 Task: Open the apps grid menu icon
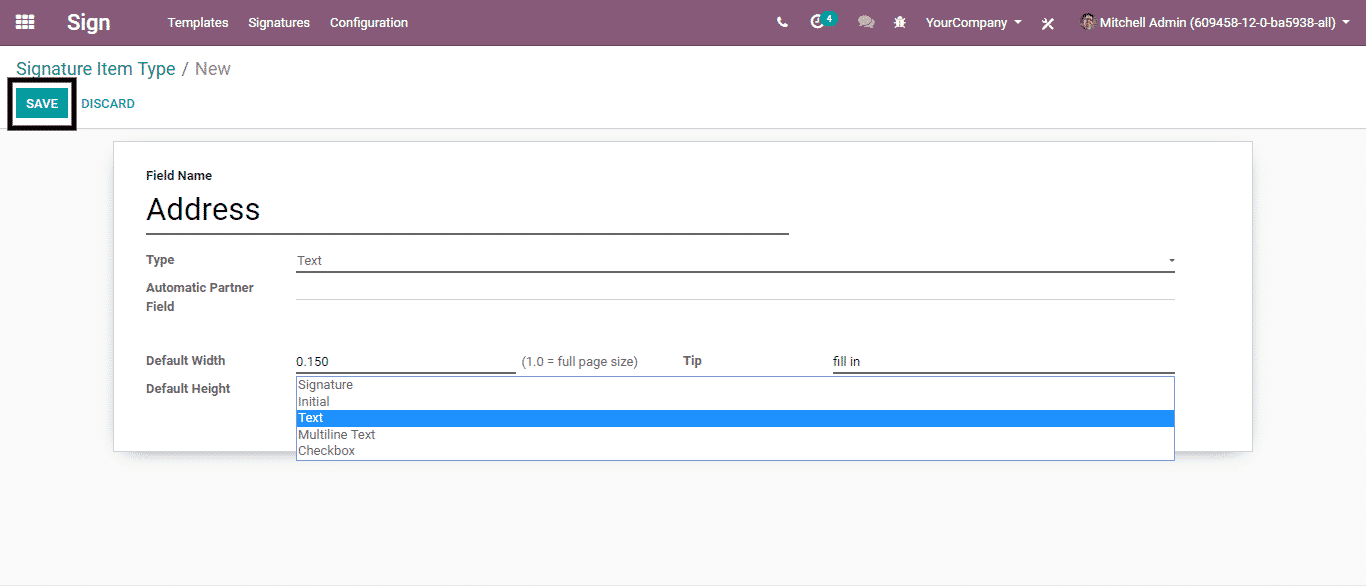[x=25, y=22]
